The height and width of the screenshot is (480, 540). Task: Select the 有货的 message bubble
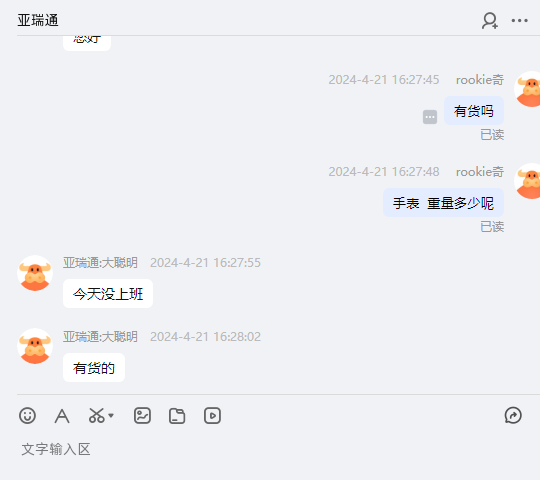click(x=94, y=368)
